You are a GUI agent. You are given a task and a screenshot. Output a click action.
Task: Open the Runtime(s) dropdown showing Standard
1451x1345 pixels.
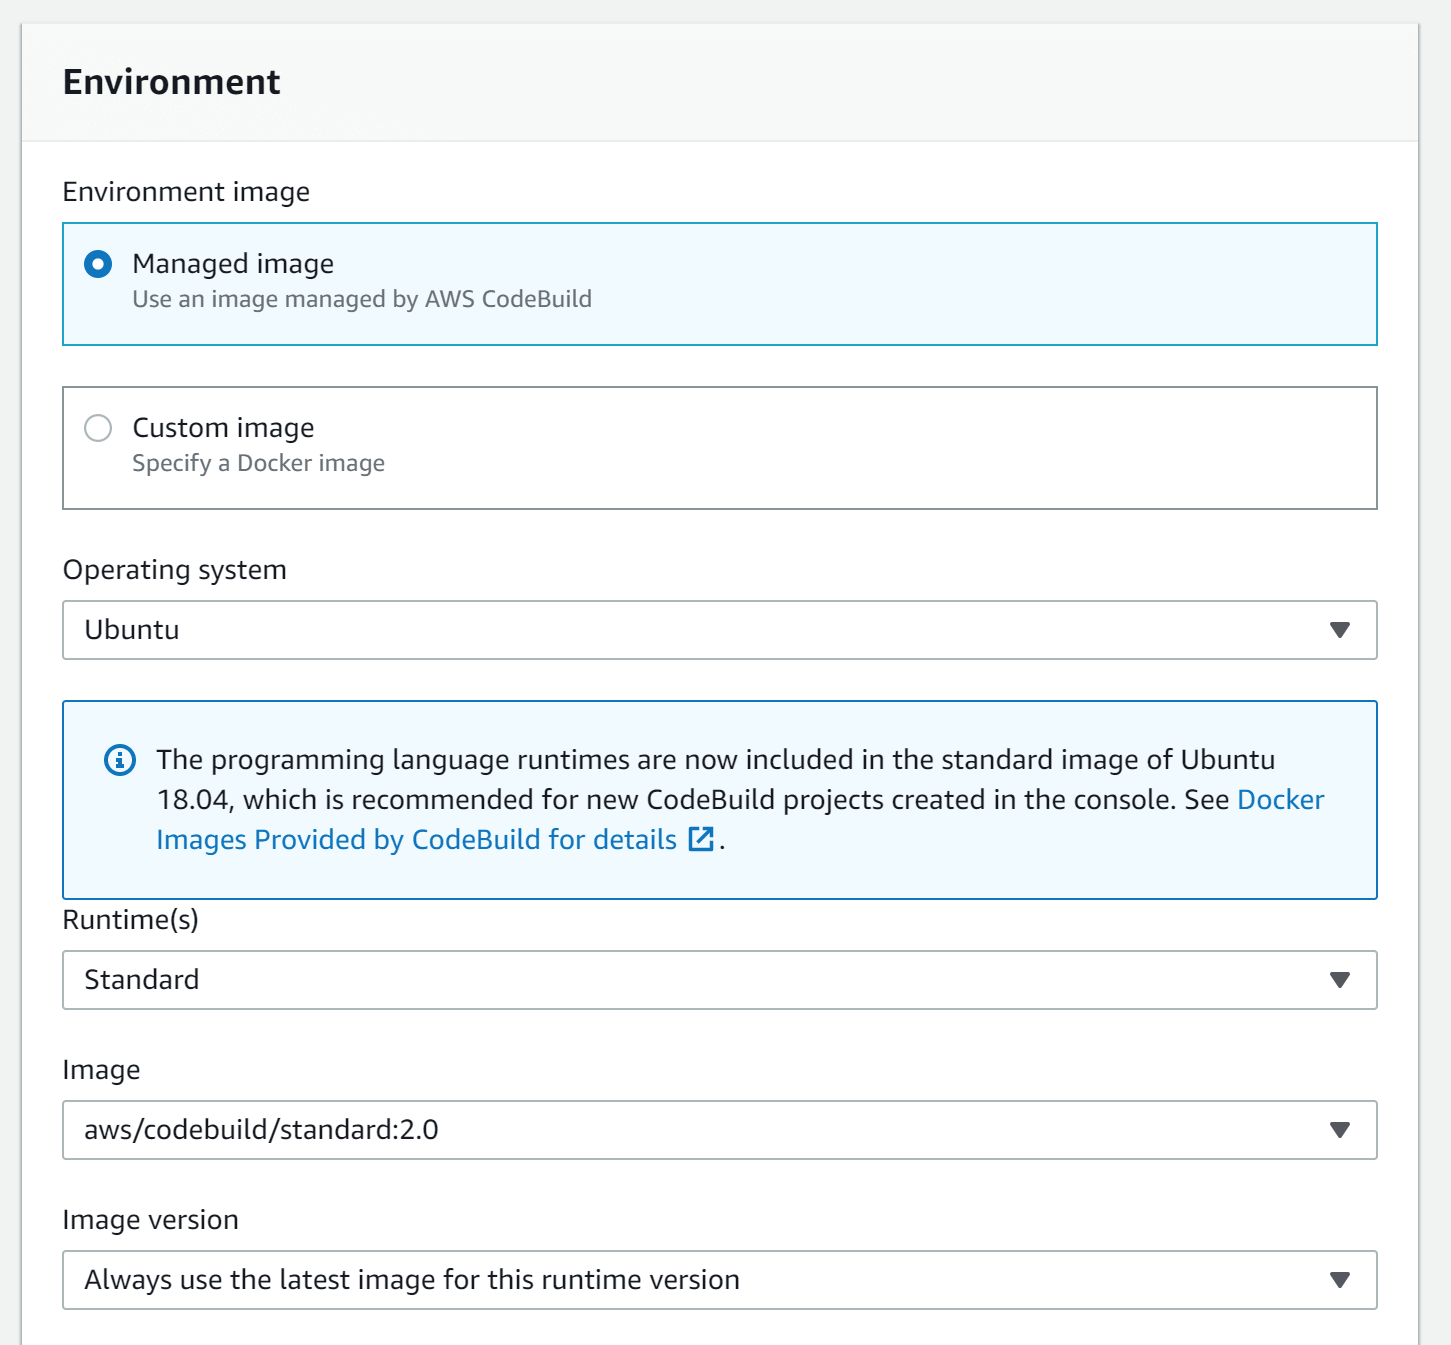[720, 980]
